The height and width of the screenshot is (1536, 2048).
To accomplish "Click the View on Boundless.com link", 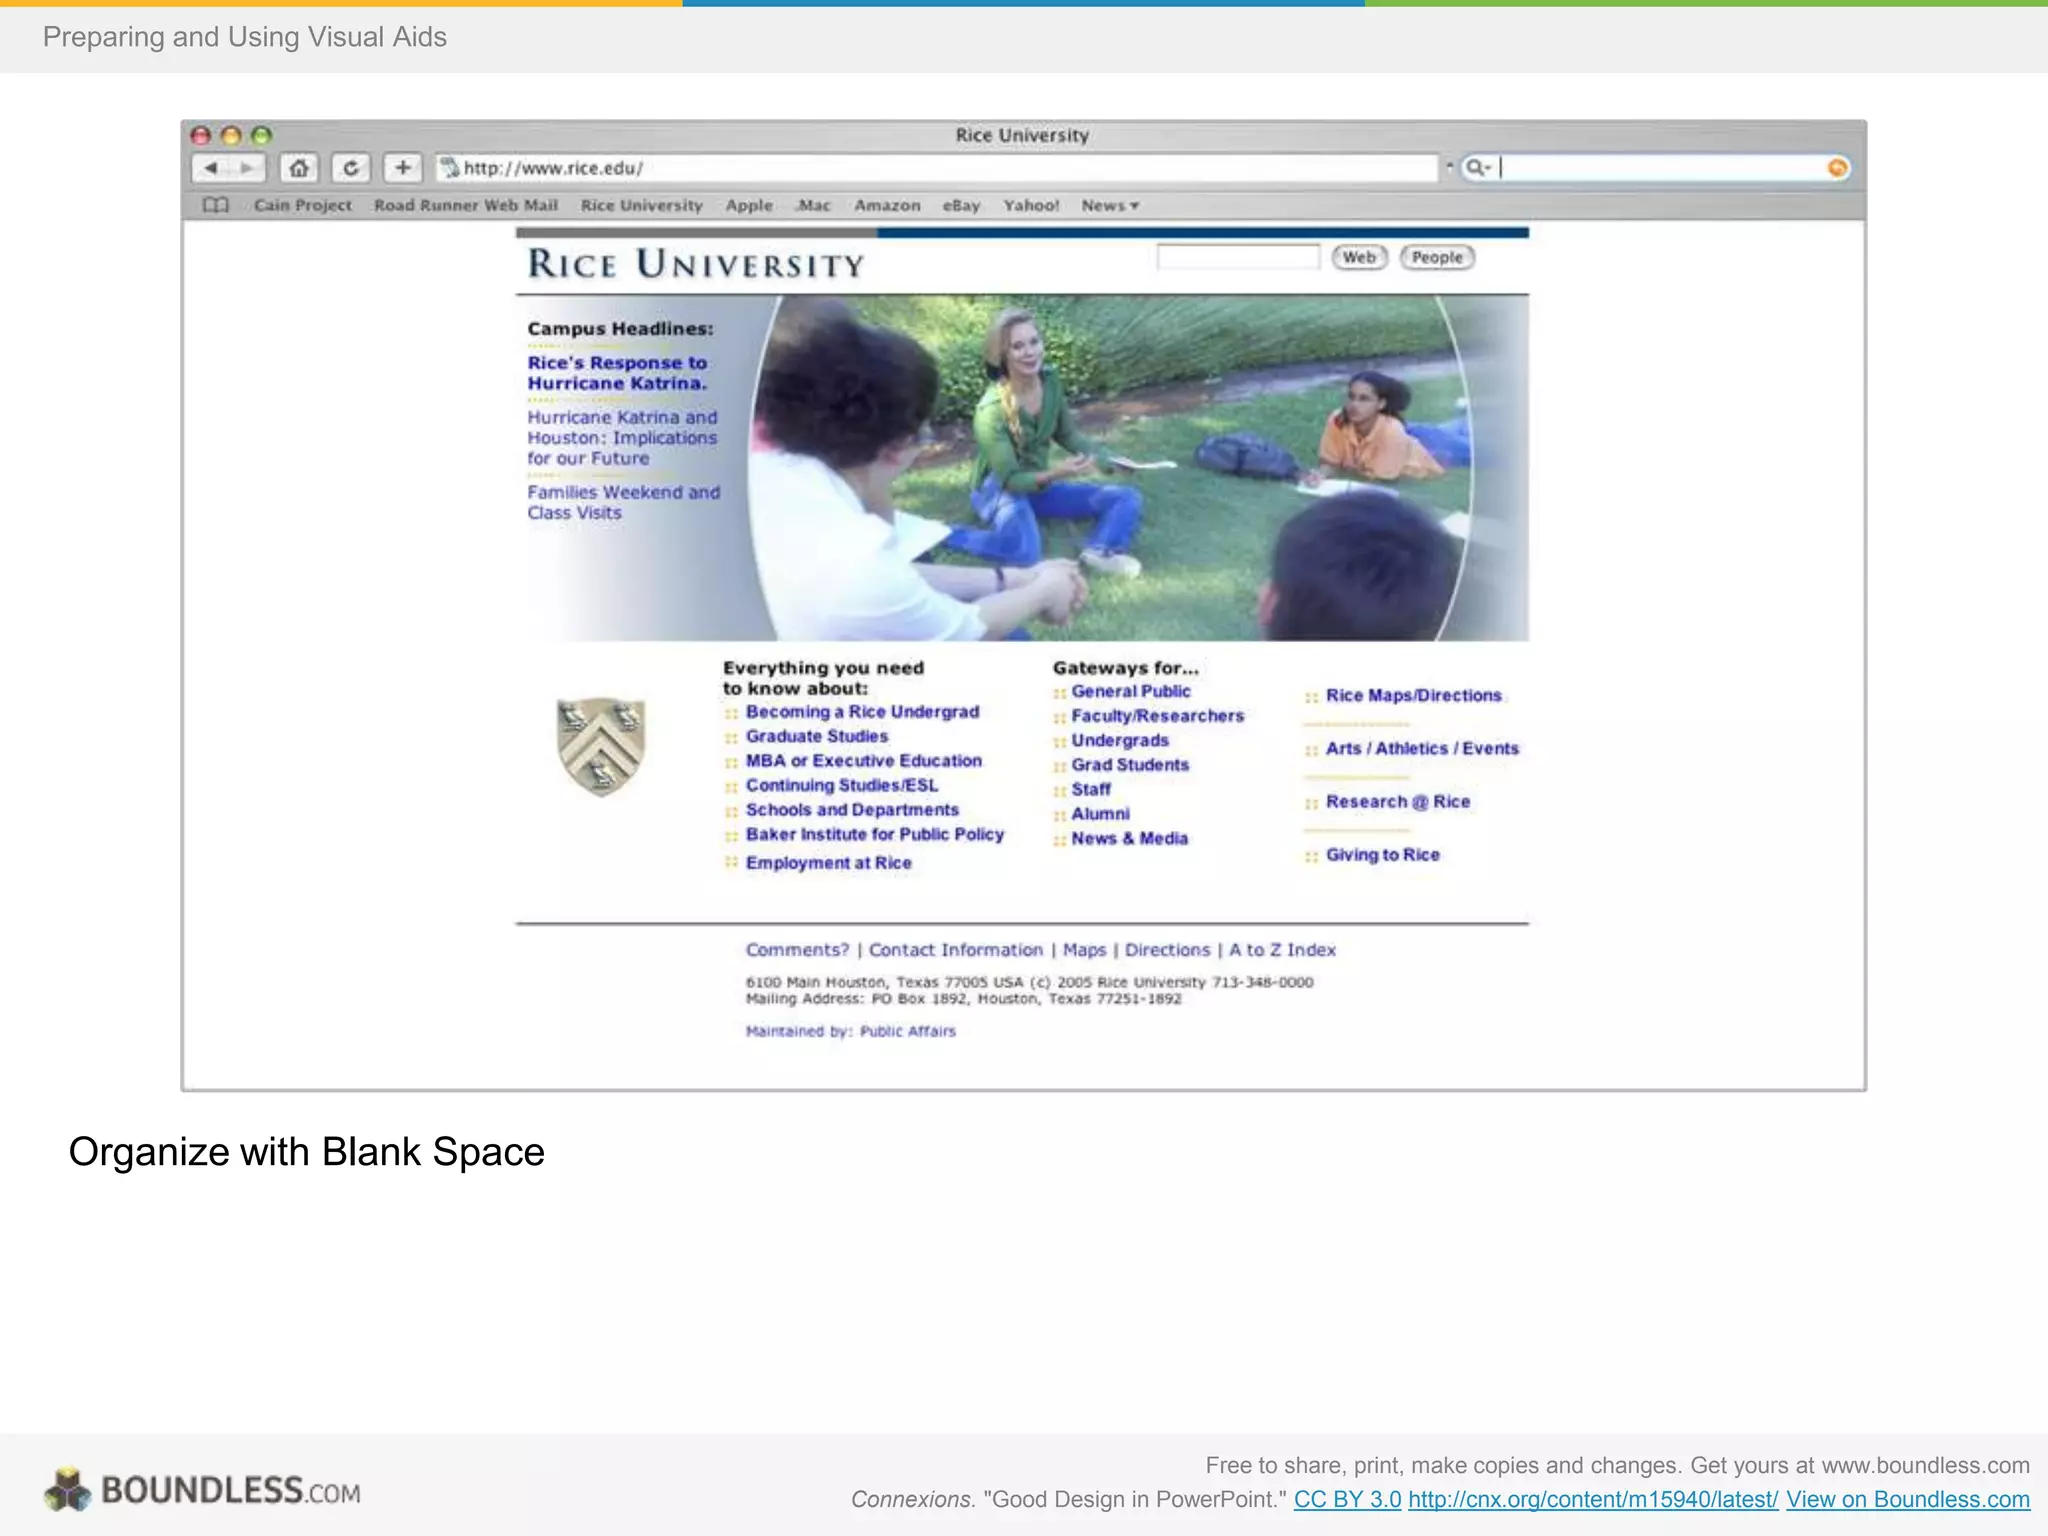I will pyautogui.click(x=1907, y=1499).
